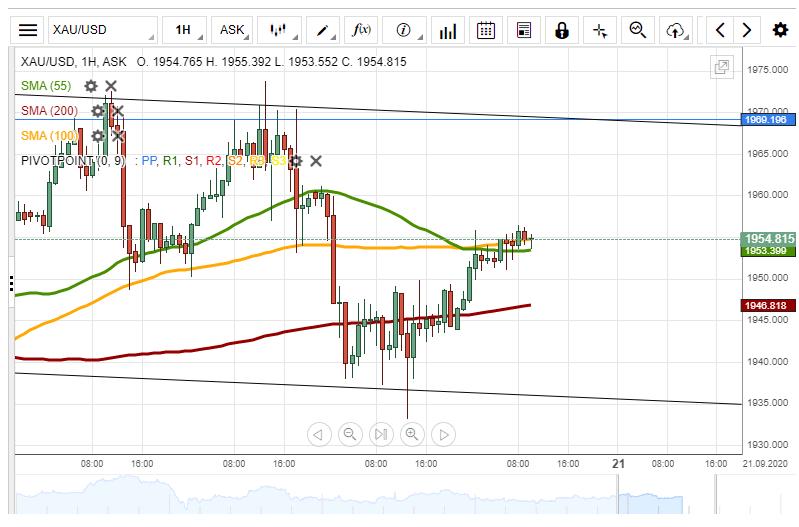This screenshot has width=799, height=527.
Task: Zoom out chart with bottom minus magnifier
Action: coord(350,434)
